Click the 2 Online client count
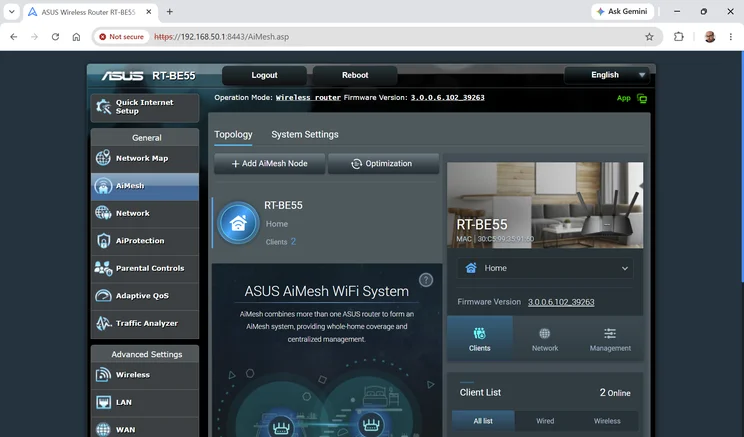744x437 pixels. click(x=614, y=392)
